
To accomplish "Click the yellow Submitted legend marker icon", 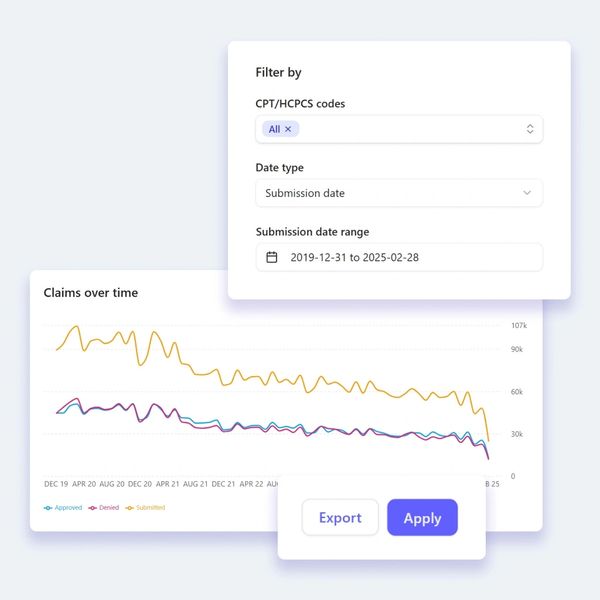I will pyautogui.click(x=130, y=508).
